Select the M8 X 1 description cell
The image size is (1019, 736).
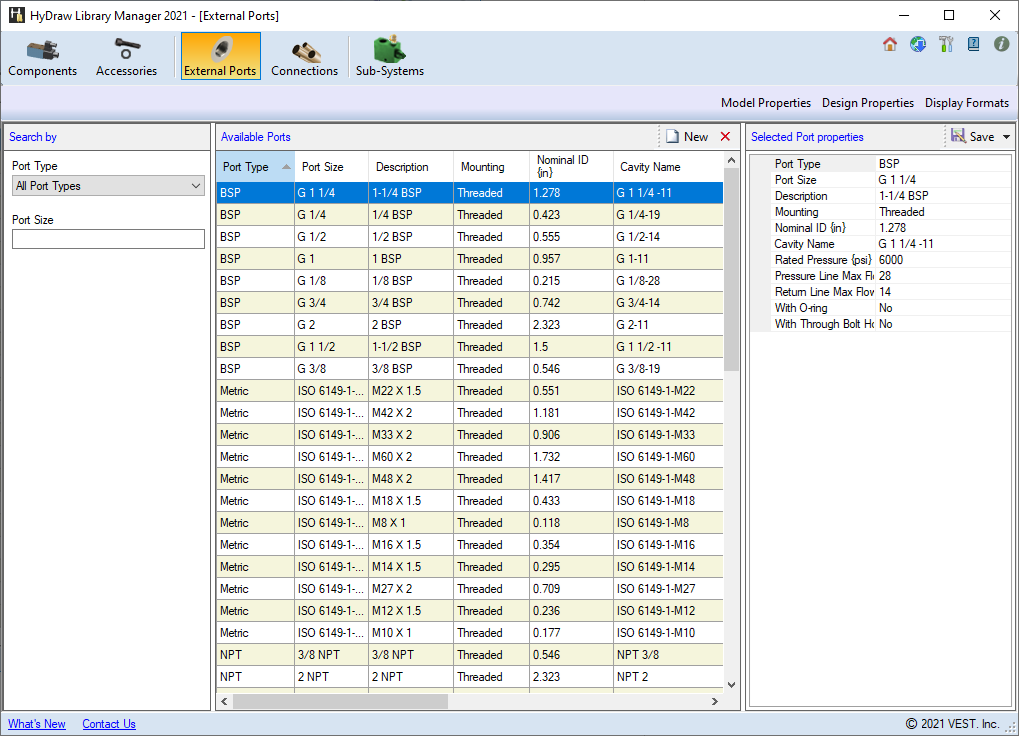coord(411,523)
